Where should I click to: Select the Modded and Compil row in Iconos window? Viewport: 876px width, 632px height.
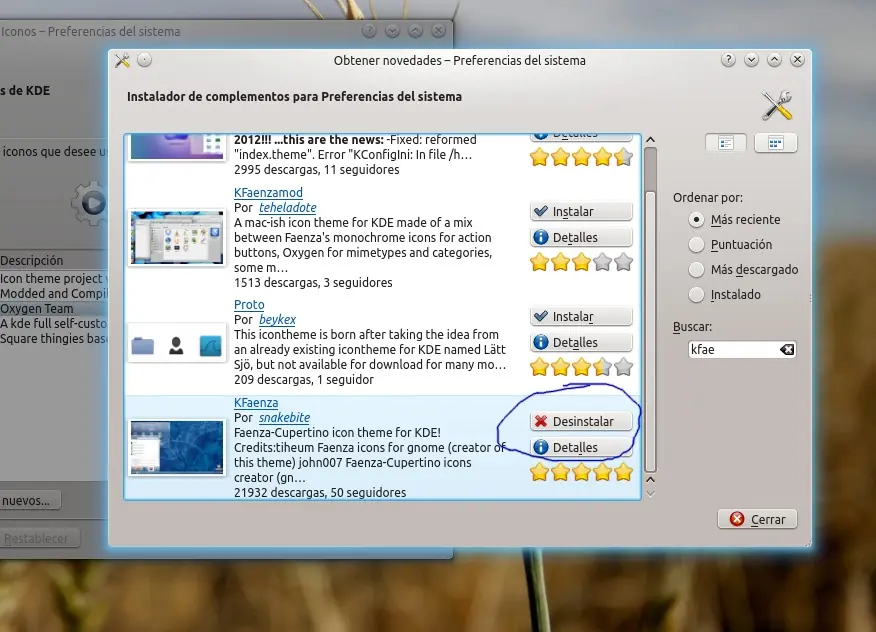[x=54, y=293]
